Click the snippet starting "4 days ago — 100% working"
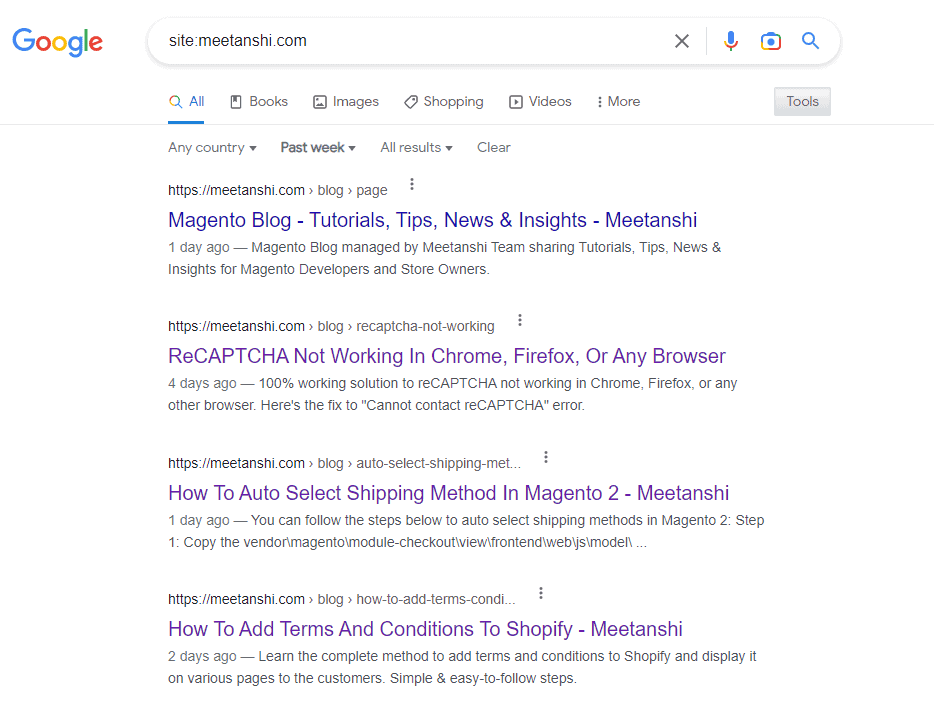The height and width of the screenshot is (710, 934). click(x=453, y=394)
